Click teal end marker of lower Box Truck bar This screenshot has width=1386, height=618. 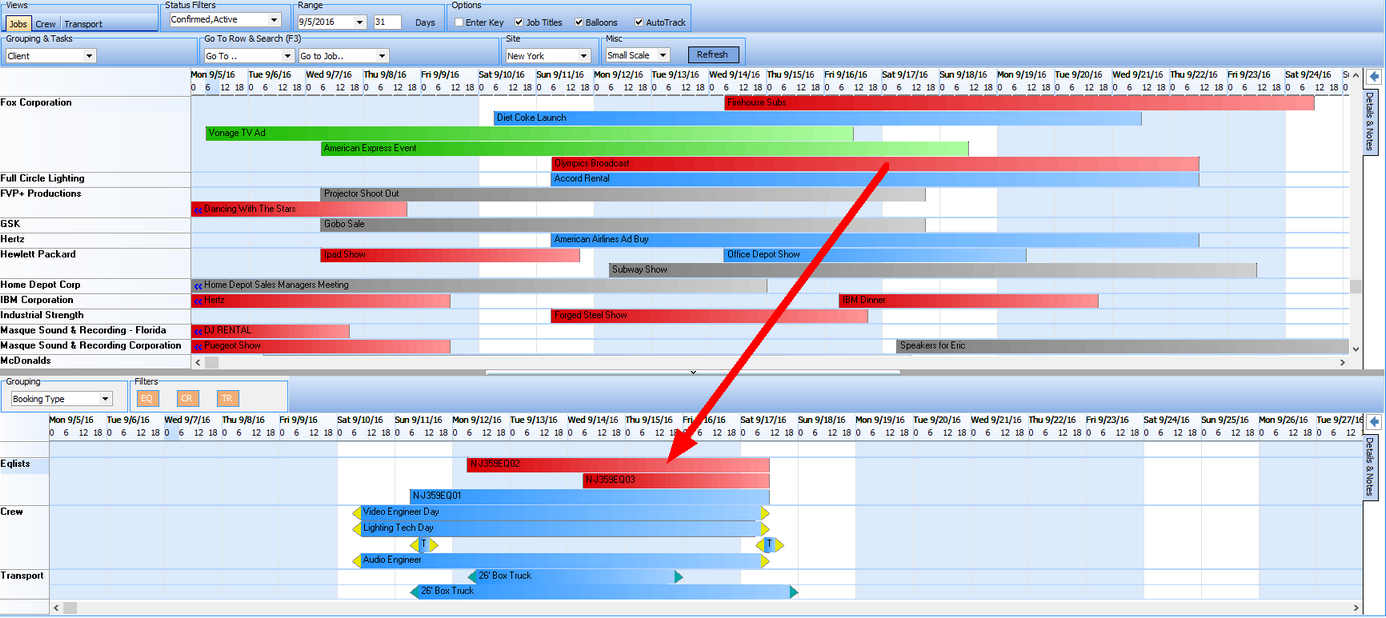point(793,592)
